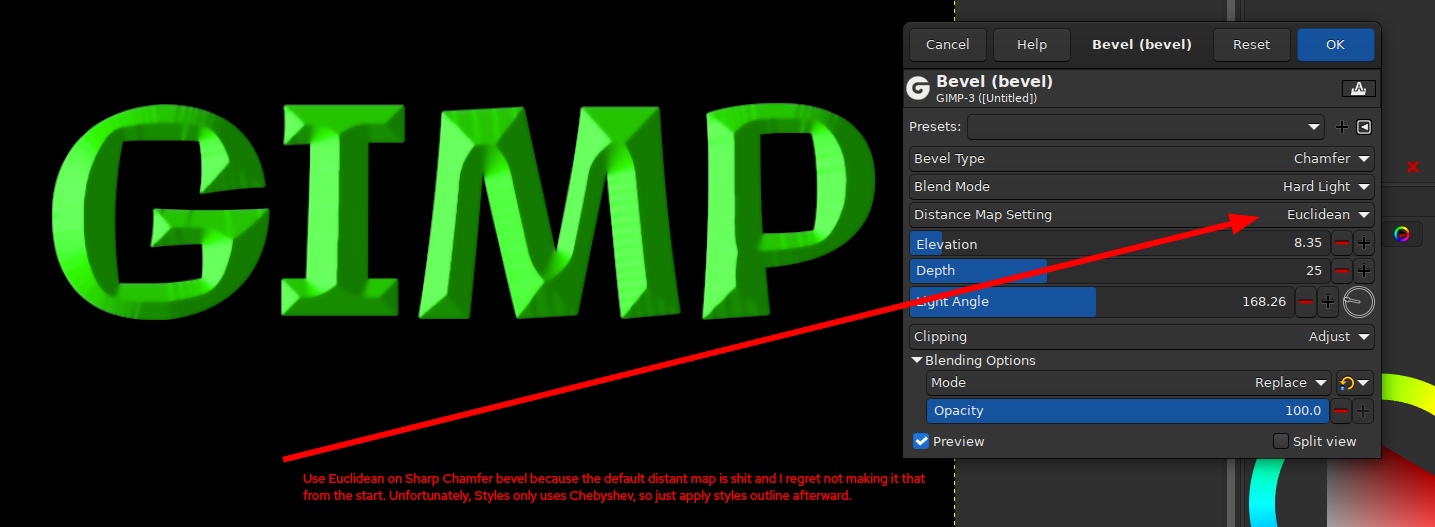This screenshot has width=1435, height=527.
Task: Open the Presets combo box
Action: (x=1146, y=127)
